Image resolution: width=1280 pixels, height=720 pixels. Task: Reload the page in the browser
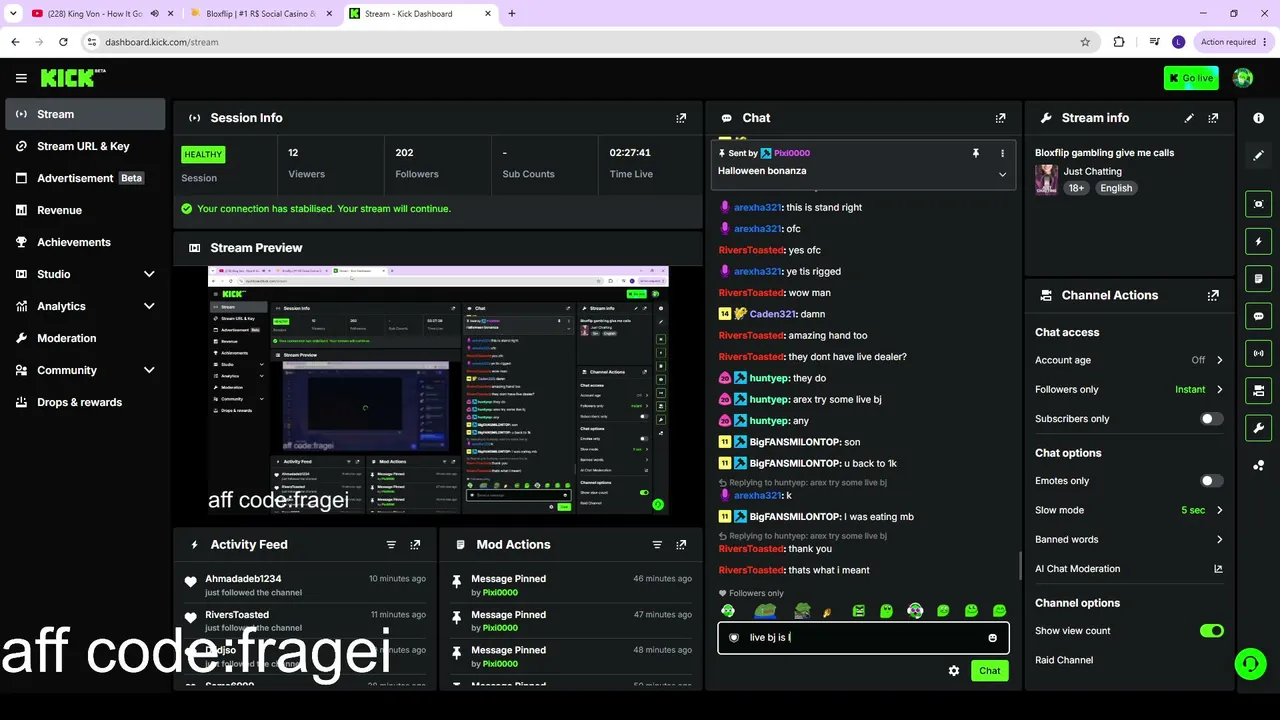[x=63, y=42]
